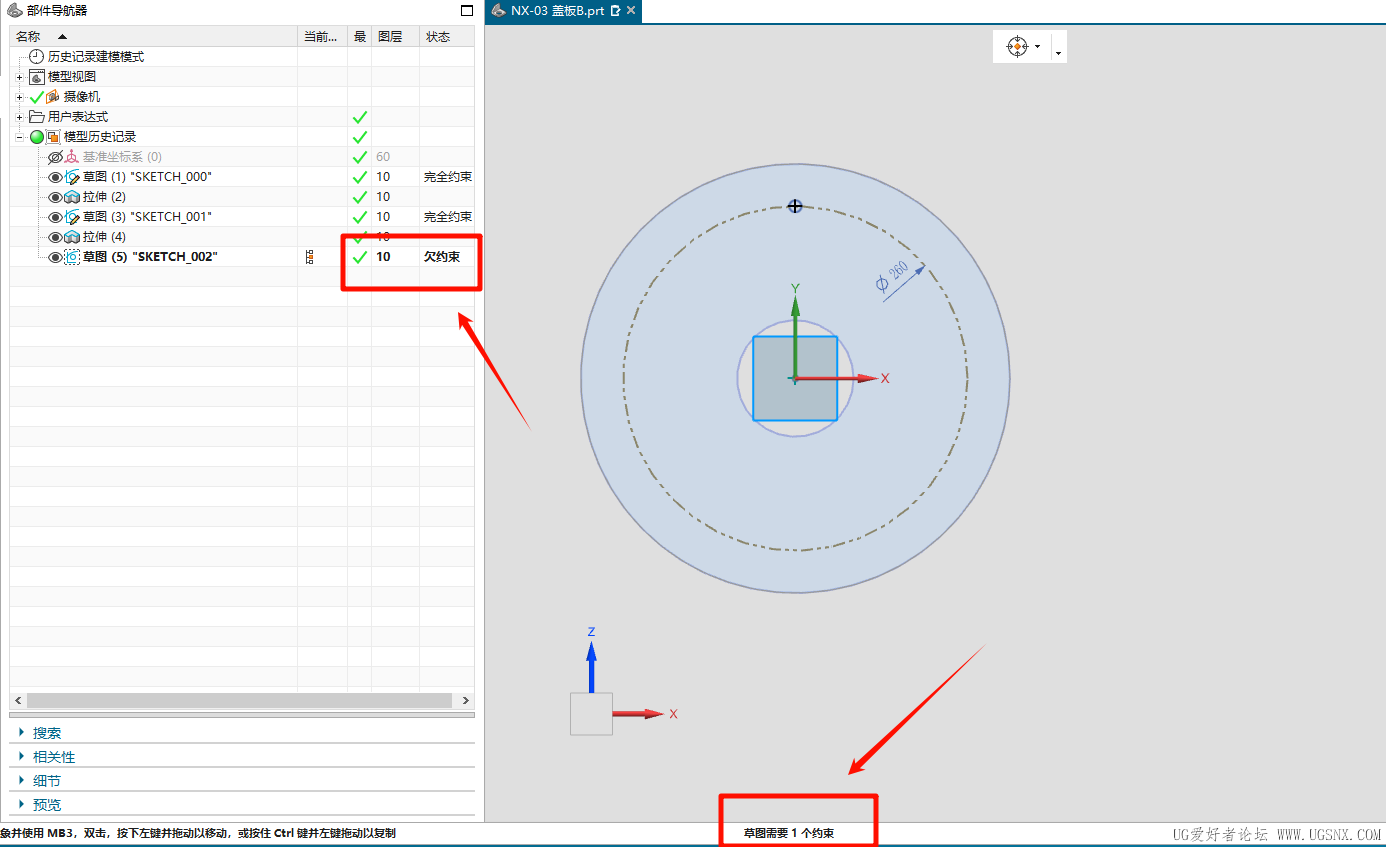Click the 状态 column header
The image size is (1386, 847).
(x=438, y=36)
